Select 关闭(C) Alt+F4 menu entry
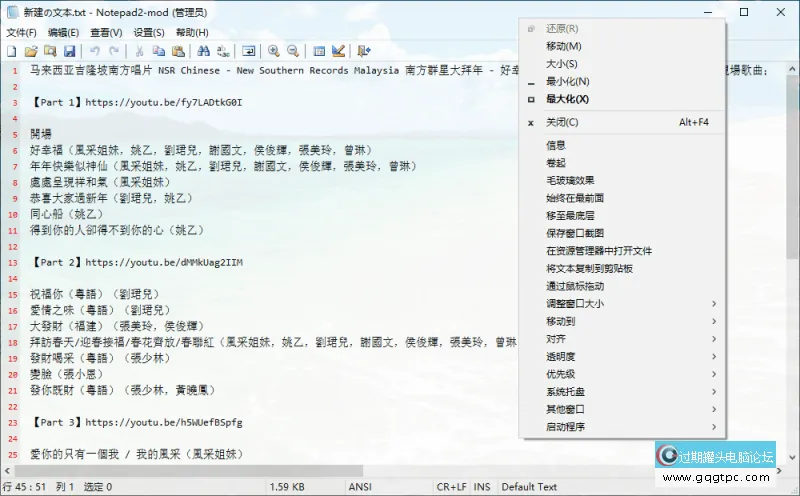Image resolution: width=800 pixels, height=496 pixels. (x=622, y=122)
